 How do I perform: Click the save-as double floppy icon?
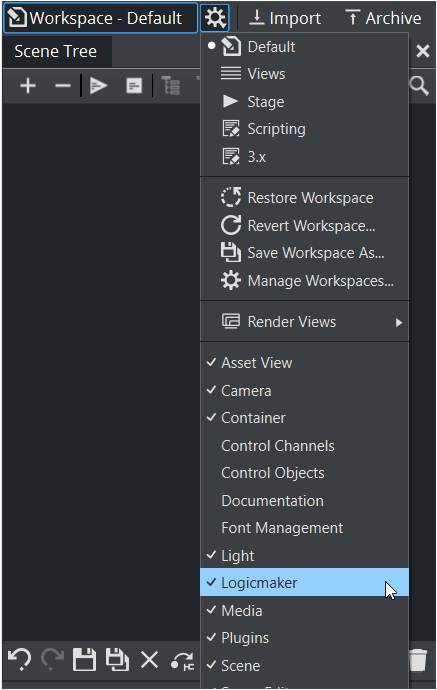(x=118, y=660)
